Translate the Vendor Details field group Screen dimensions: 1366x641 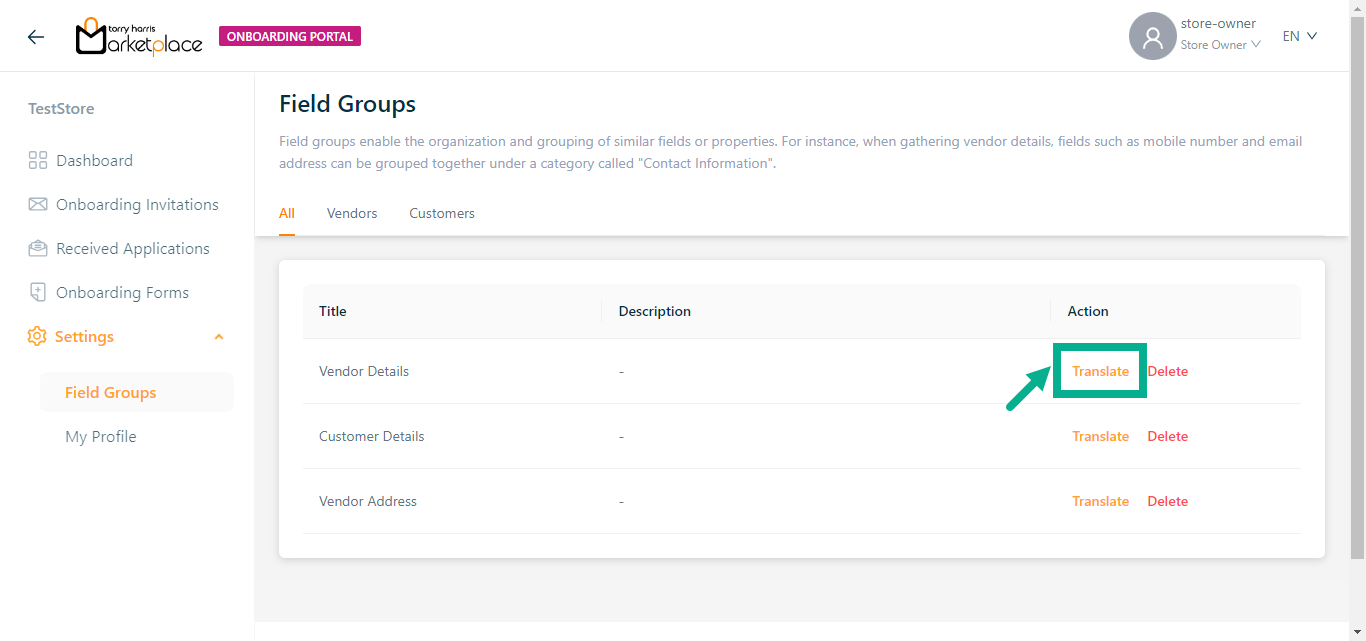click(1100, 371)
